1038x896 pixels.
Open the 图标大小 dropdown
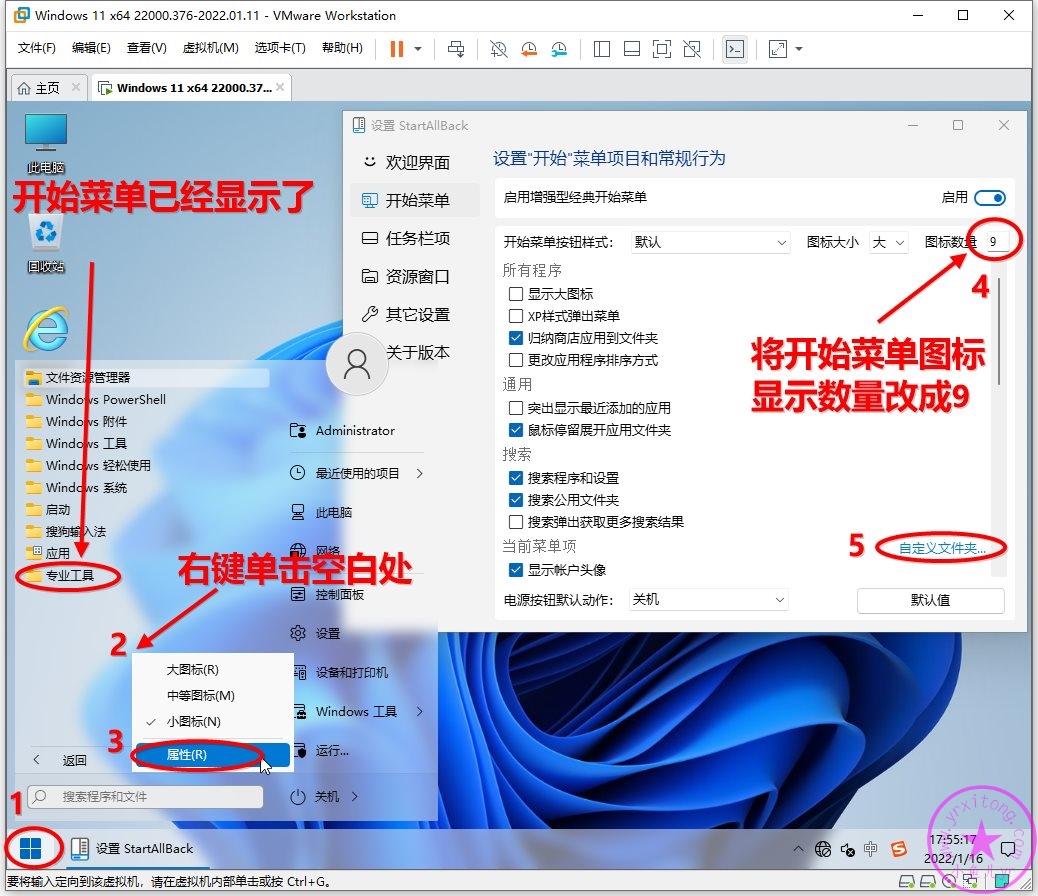888,242
